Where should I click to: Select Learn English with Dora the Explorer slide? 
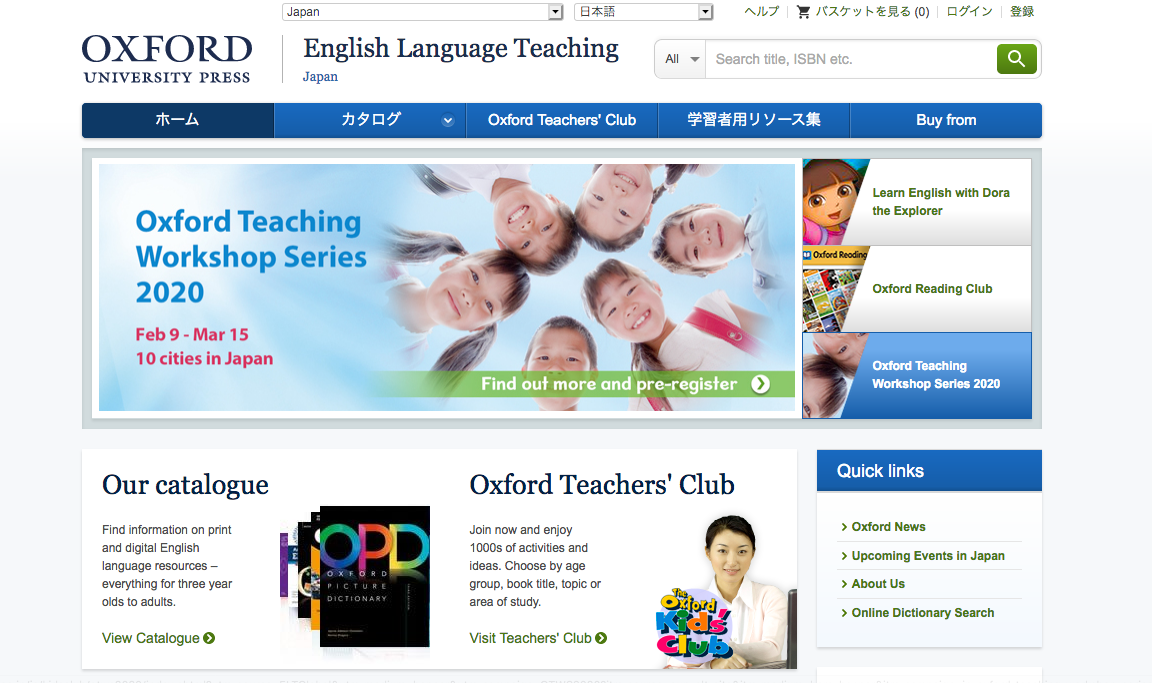917,202
